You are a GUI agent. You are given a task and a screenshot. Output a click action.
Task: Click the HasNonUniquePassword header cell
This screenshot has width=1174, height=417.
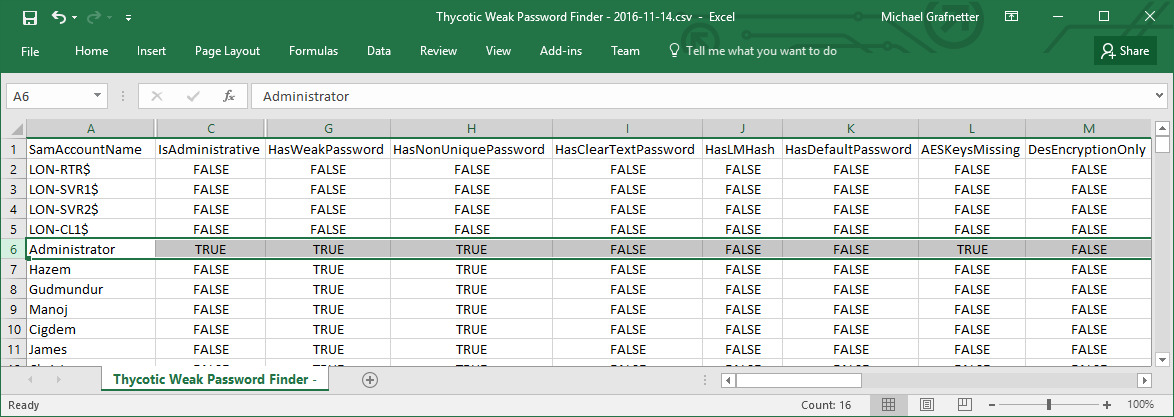coord(471,150)
